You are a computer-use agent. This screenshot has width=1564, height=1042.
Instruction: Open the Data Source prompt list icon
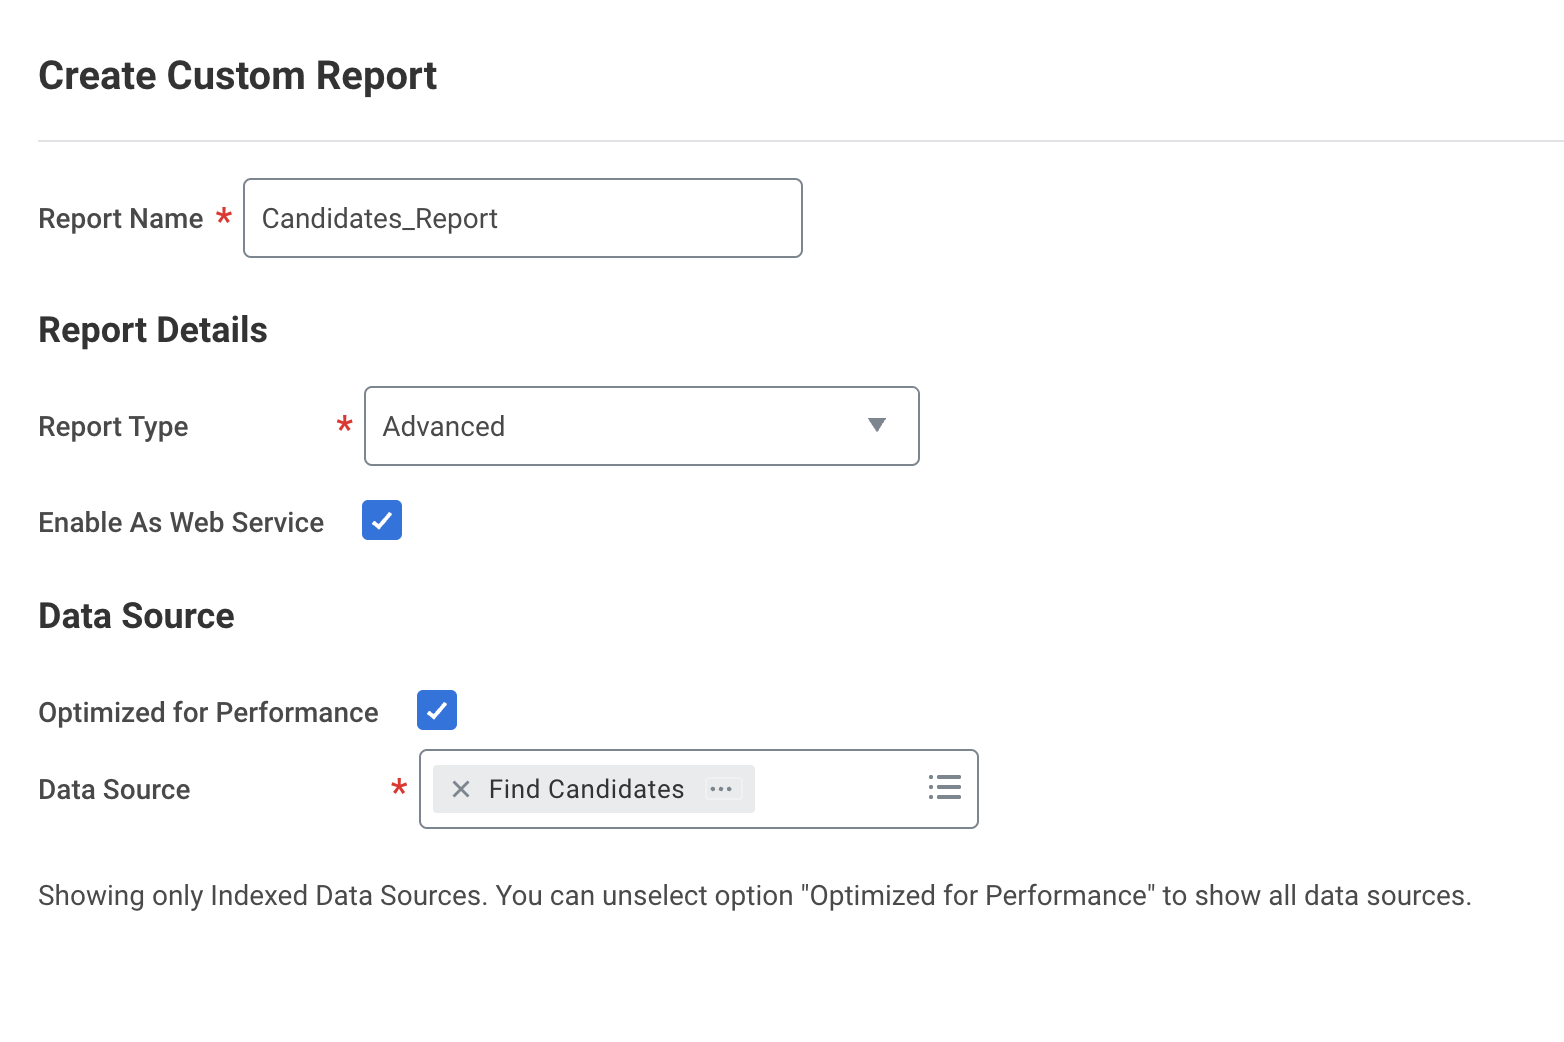click(944, 788)
